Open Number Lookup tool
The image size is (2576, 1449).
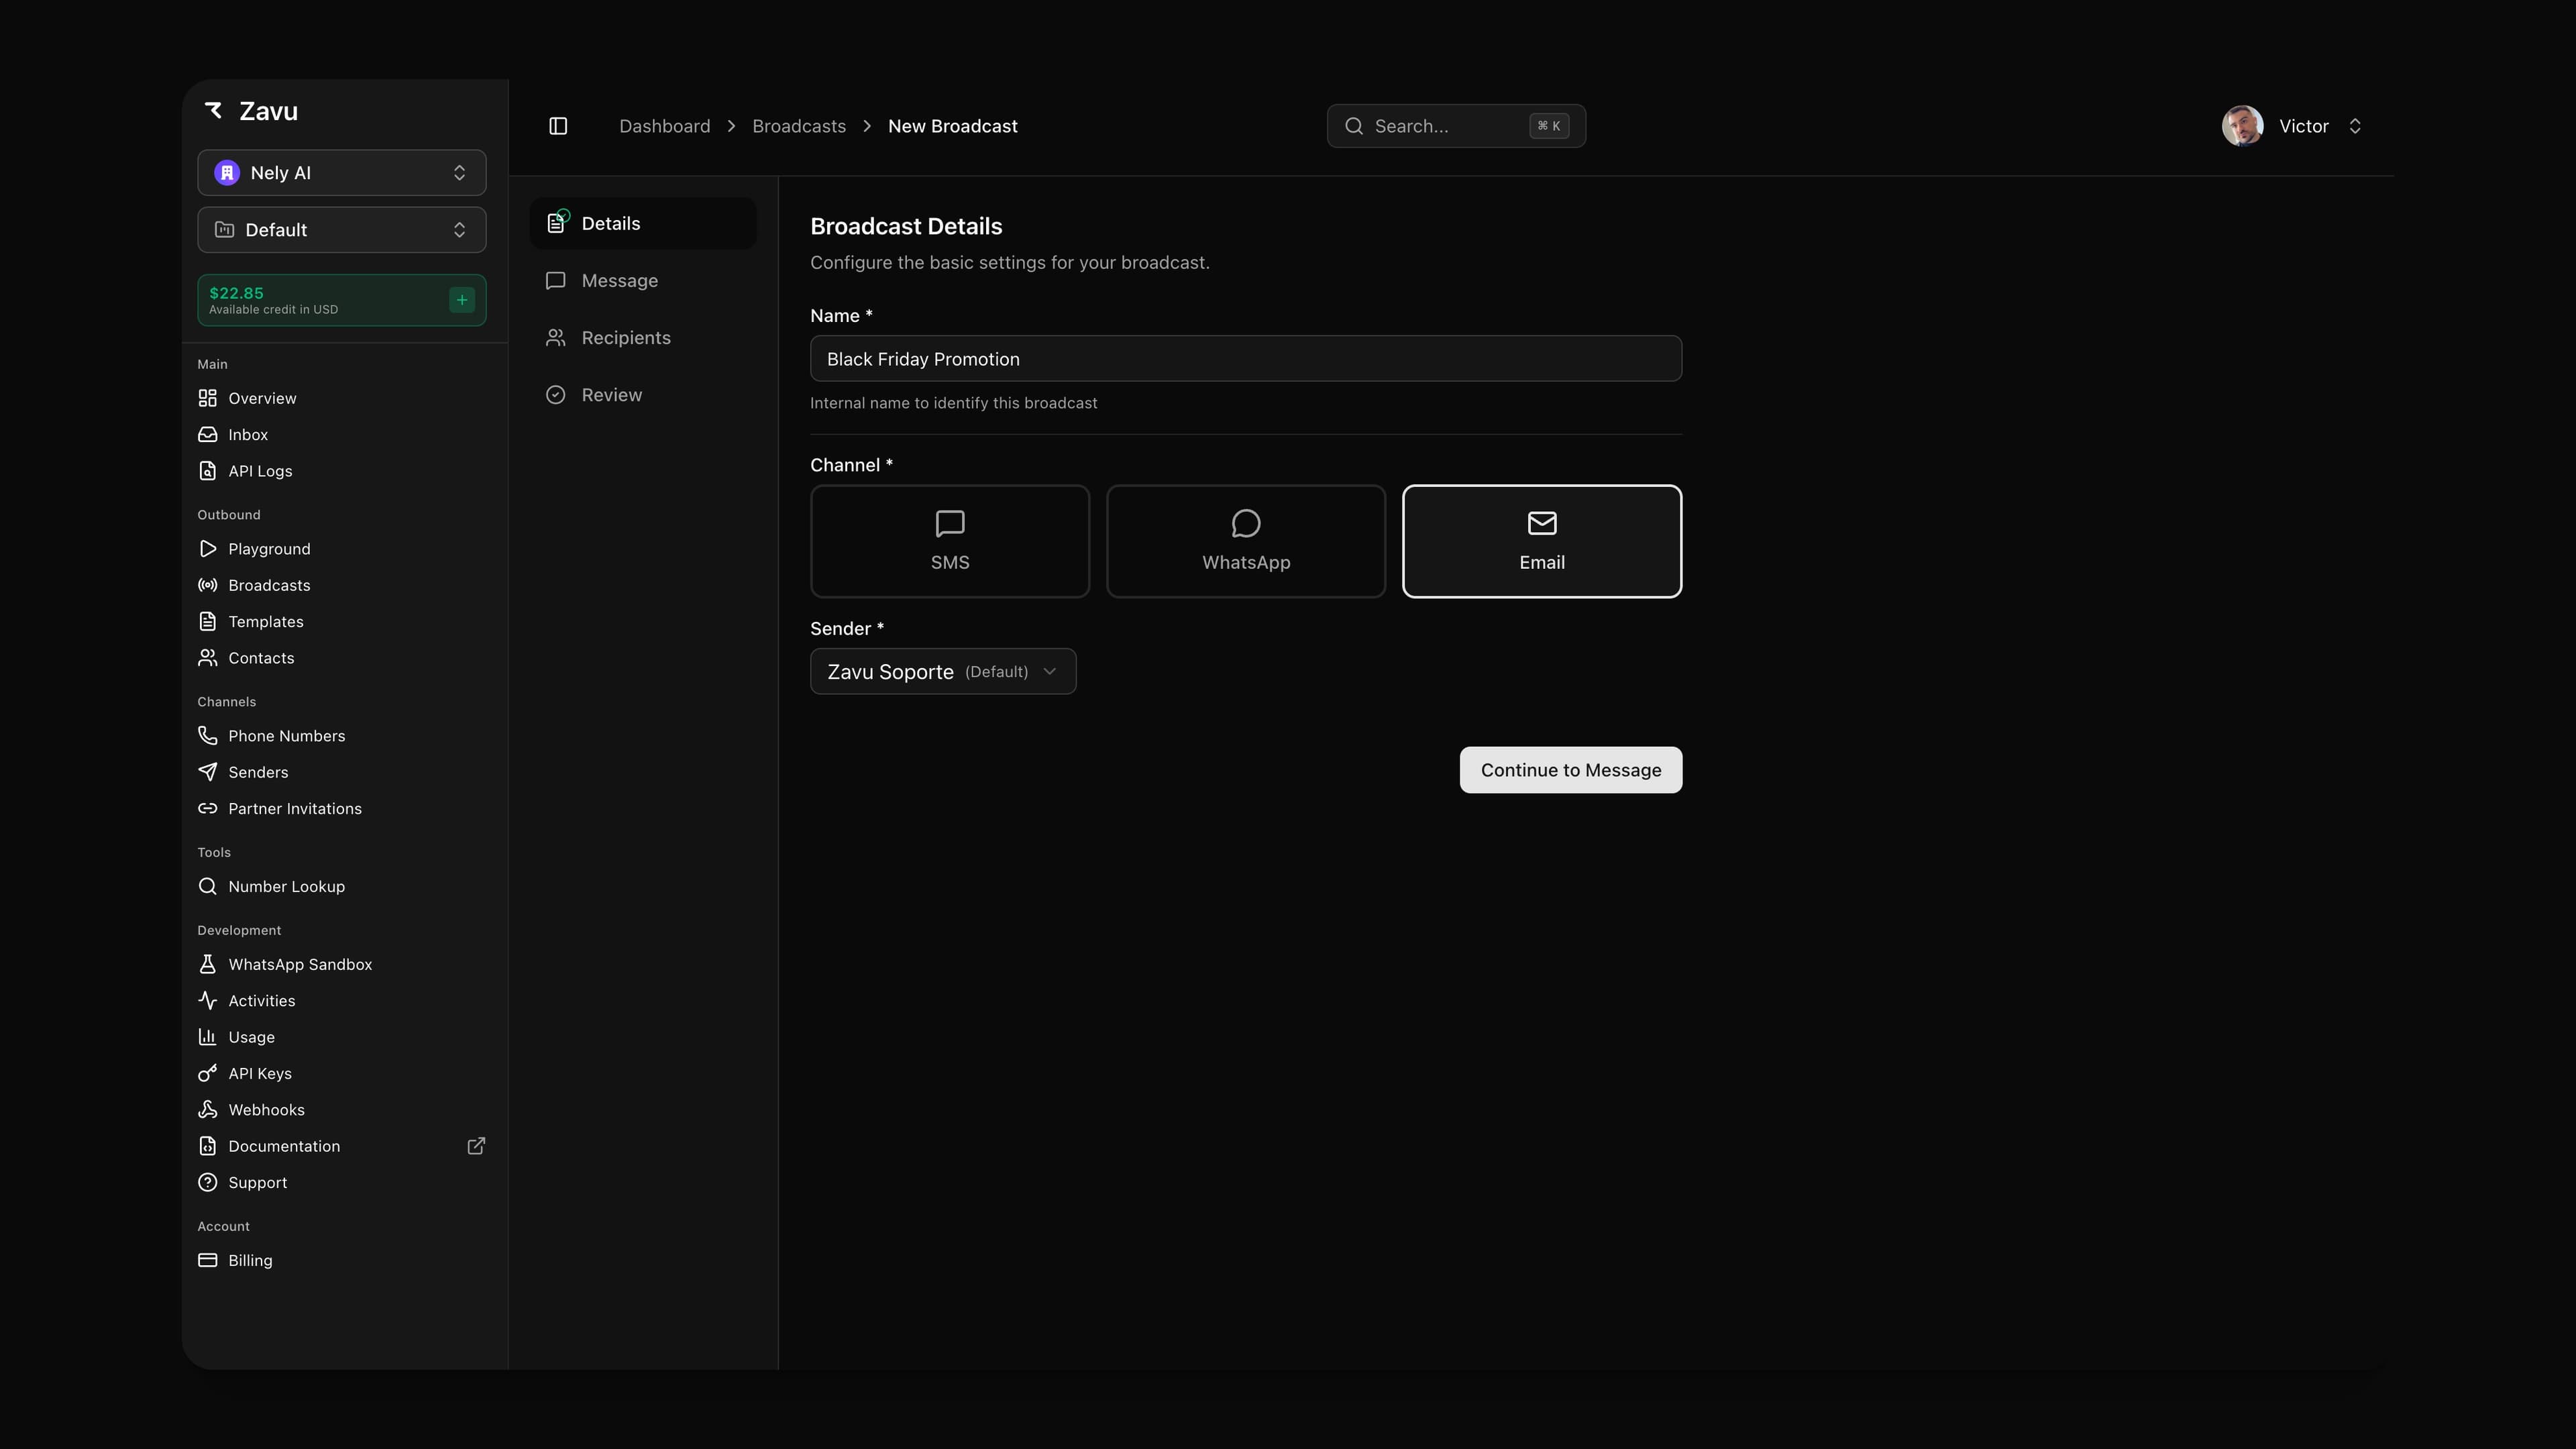286,886
